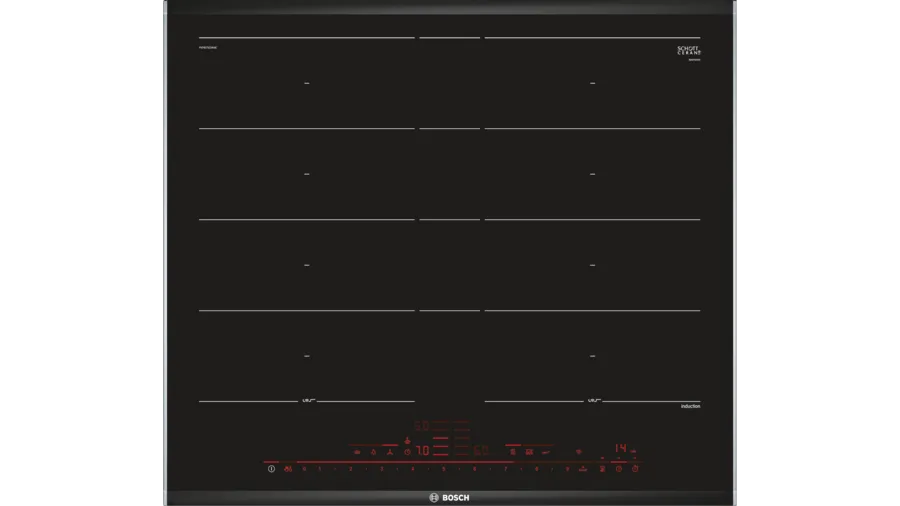Tap the induction label text
Screen dimensions: 900x506
pyautogui.click(x=690, y=407)
